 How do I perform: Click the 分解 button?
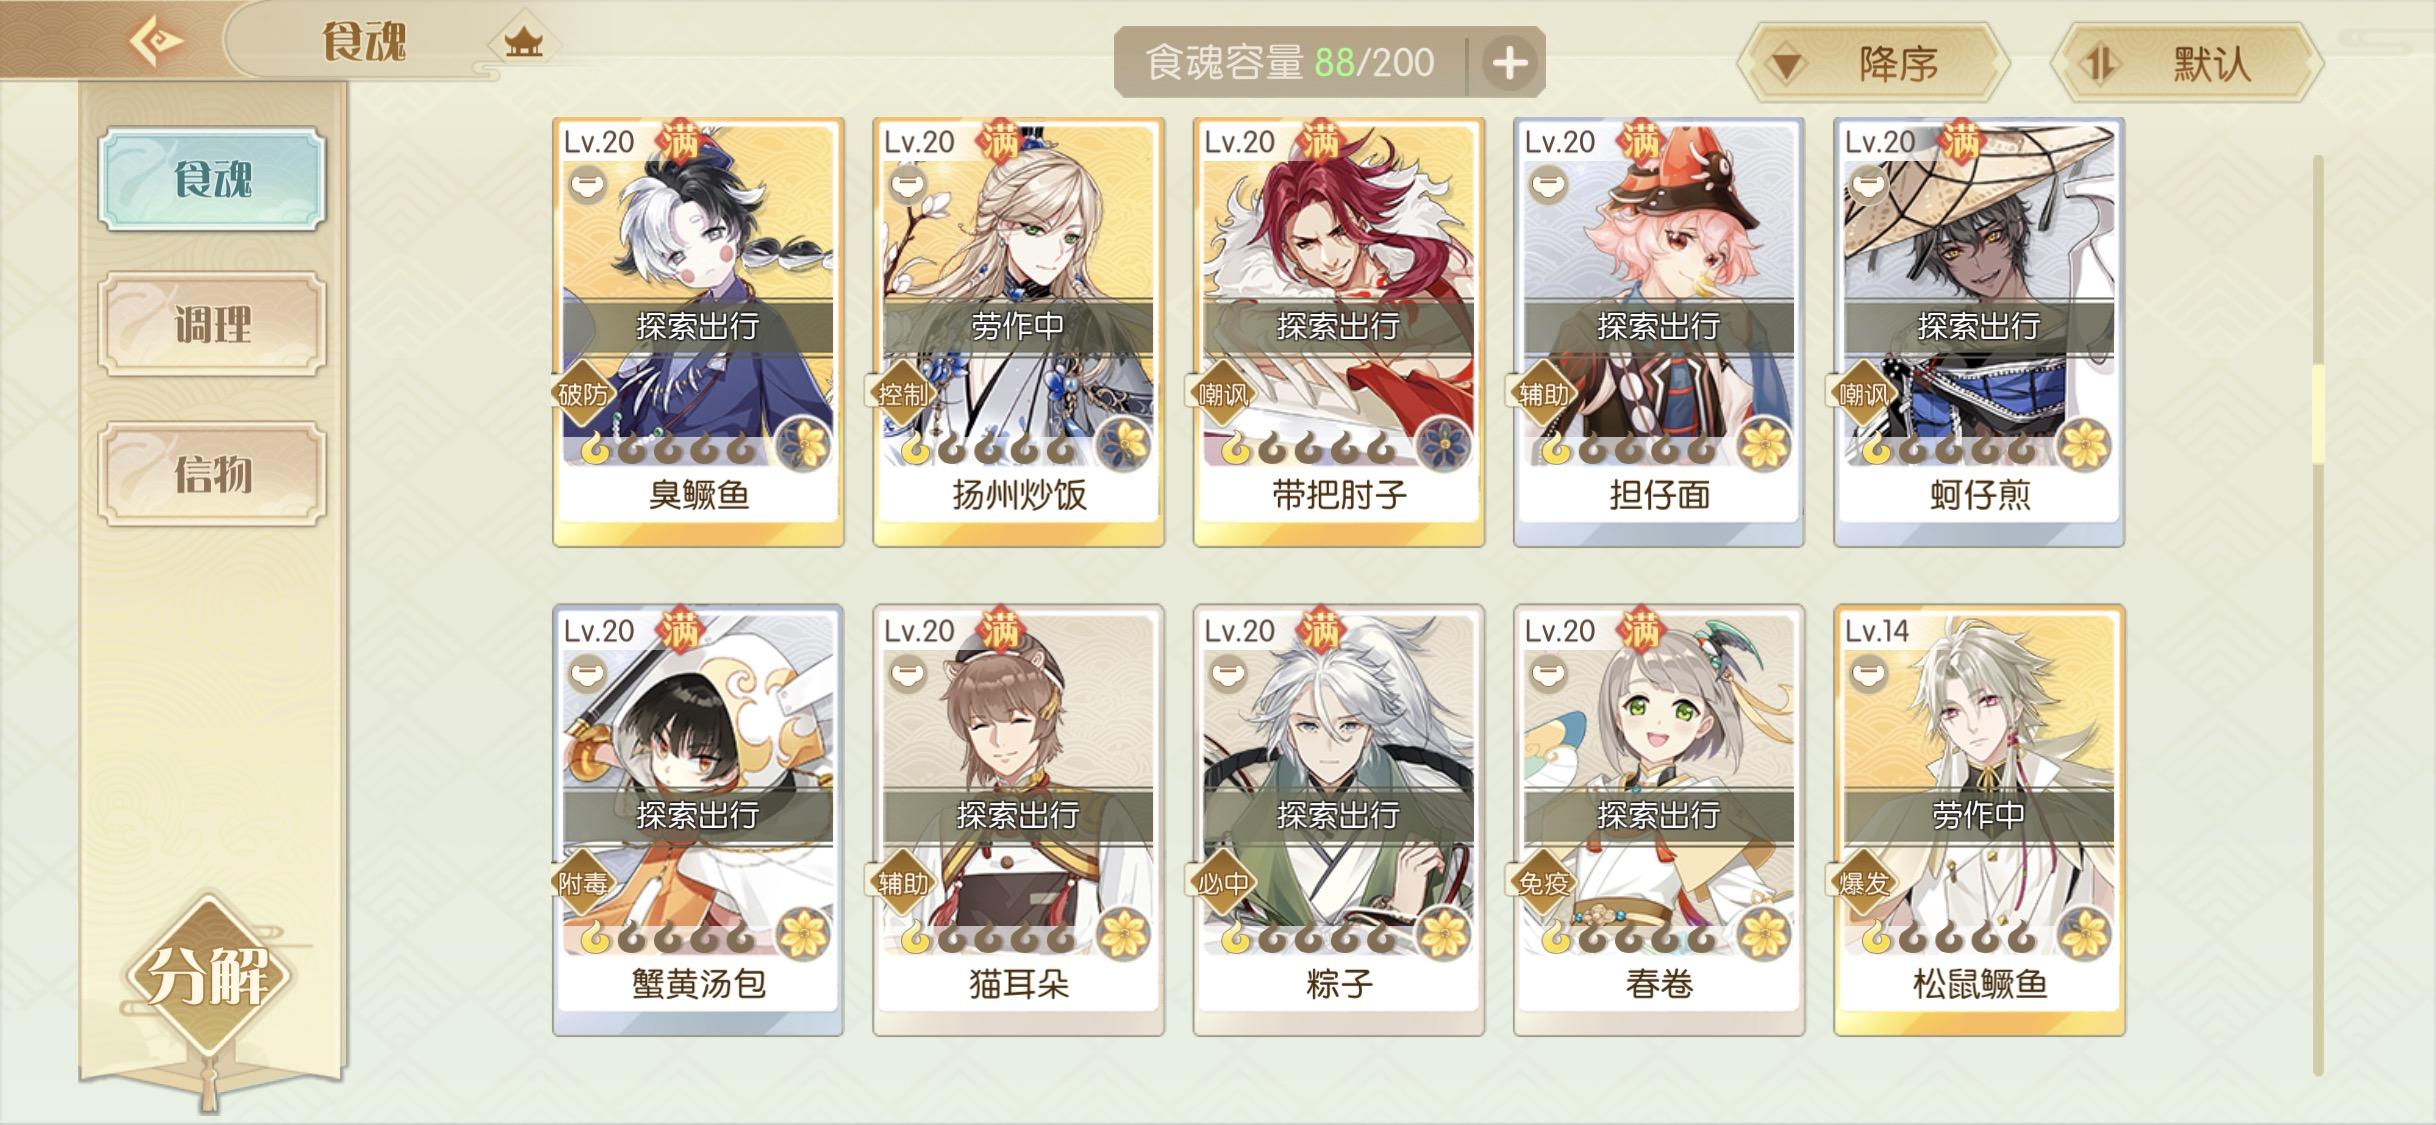[208, 977]
